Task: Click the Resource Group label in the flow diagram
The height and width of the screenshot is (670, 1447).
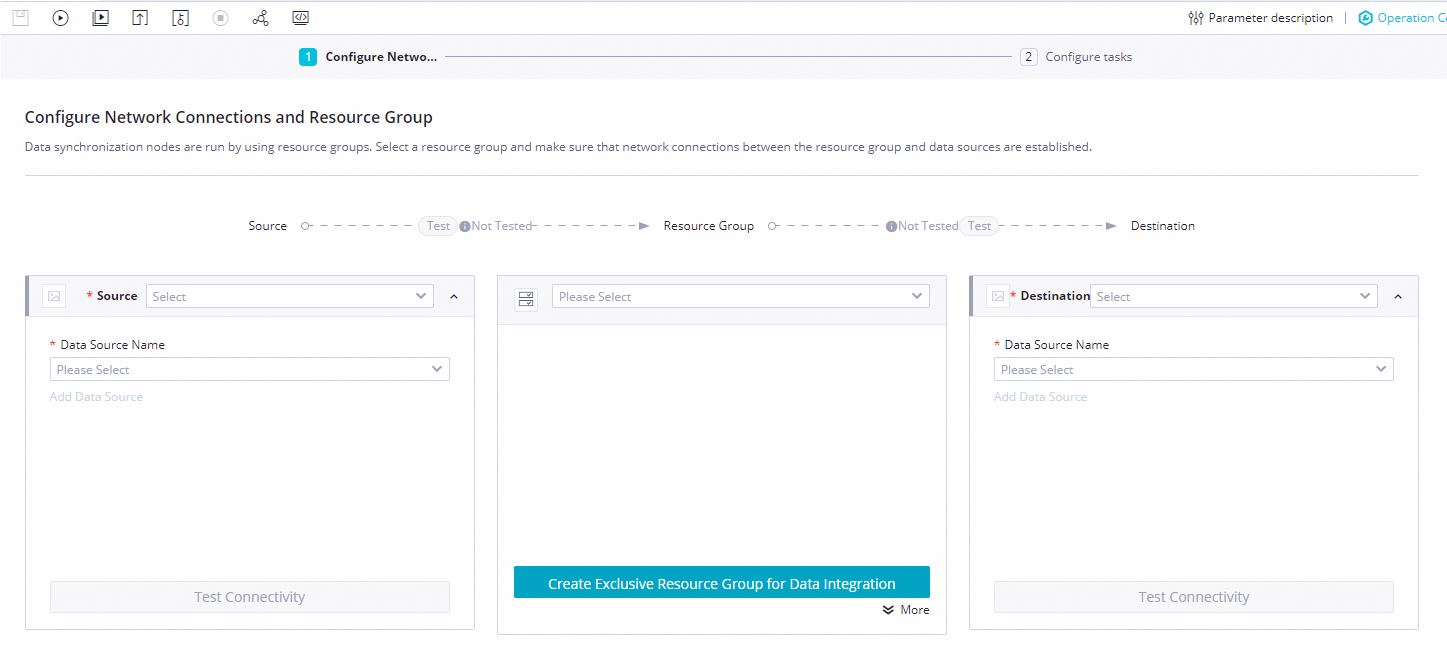Action: [x=709, y=226]
